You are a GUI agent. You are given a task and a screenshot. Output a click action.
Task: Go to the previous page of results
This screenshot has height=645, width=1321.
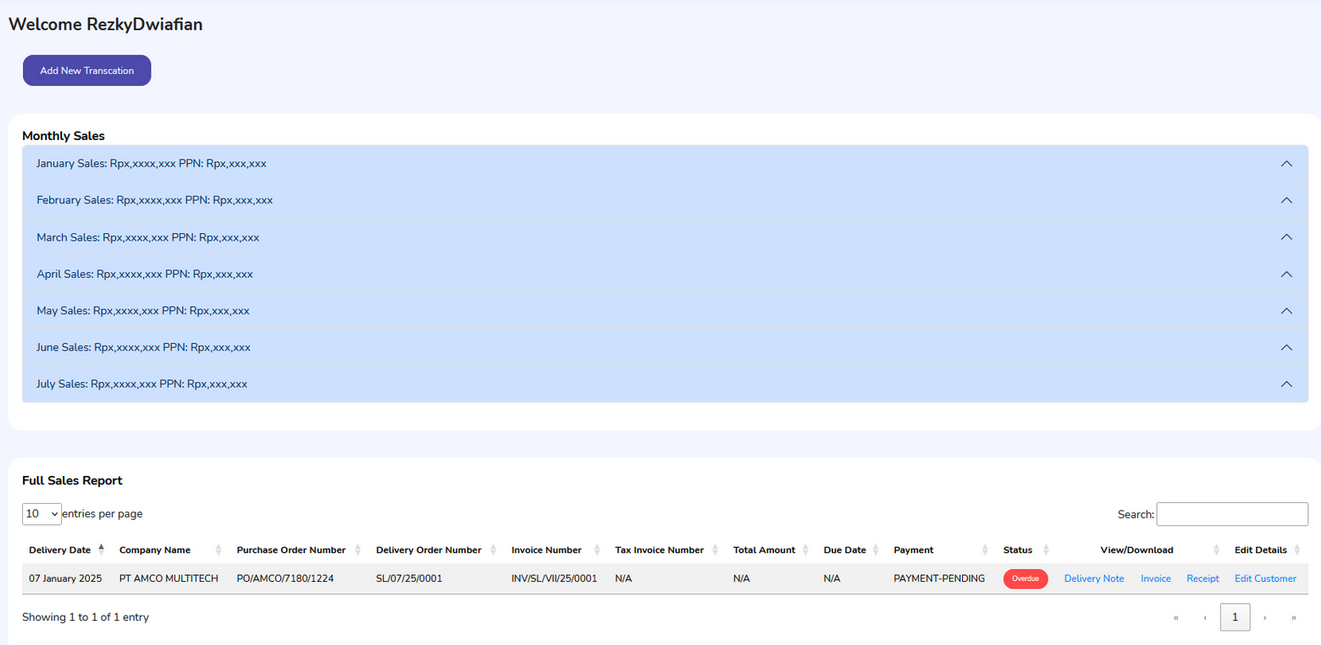(1204, 617)
